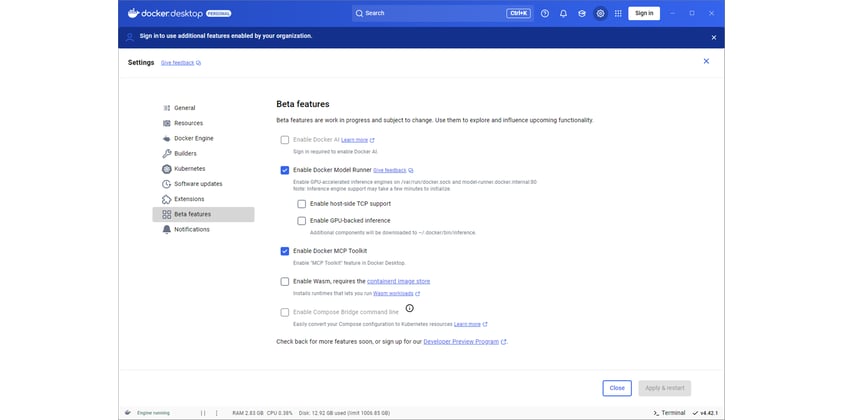Uncheck Enable Docker MCP Toolkit
The height and width of the screenshot is (420, 844).
[x=285, y=251]
